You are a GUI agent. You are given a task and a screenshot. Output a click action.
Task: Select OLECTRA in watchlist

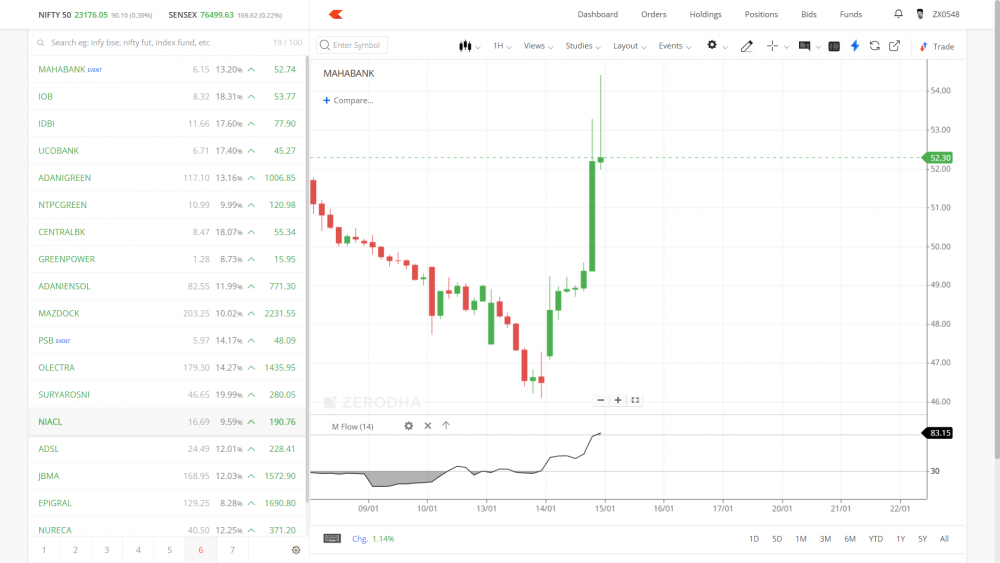click(x=167, y=367)
